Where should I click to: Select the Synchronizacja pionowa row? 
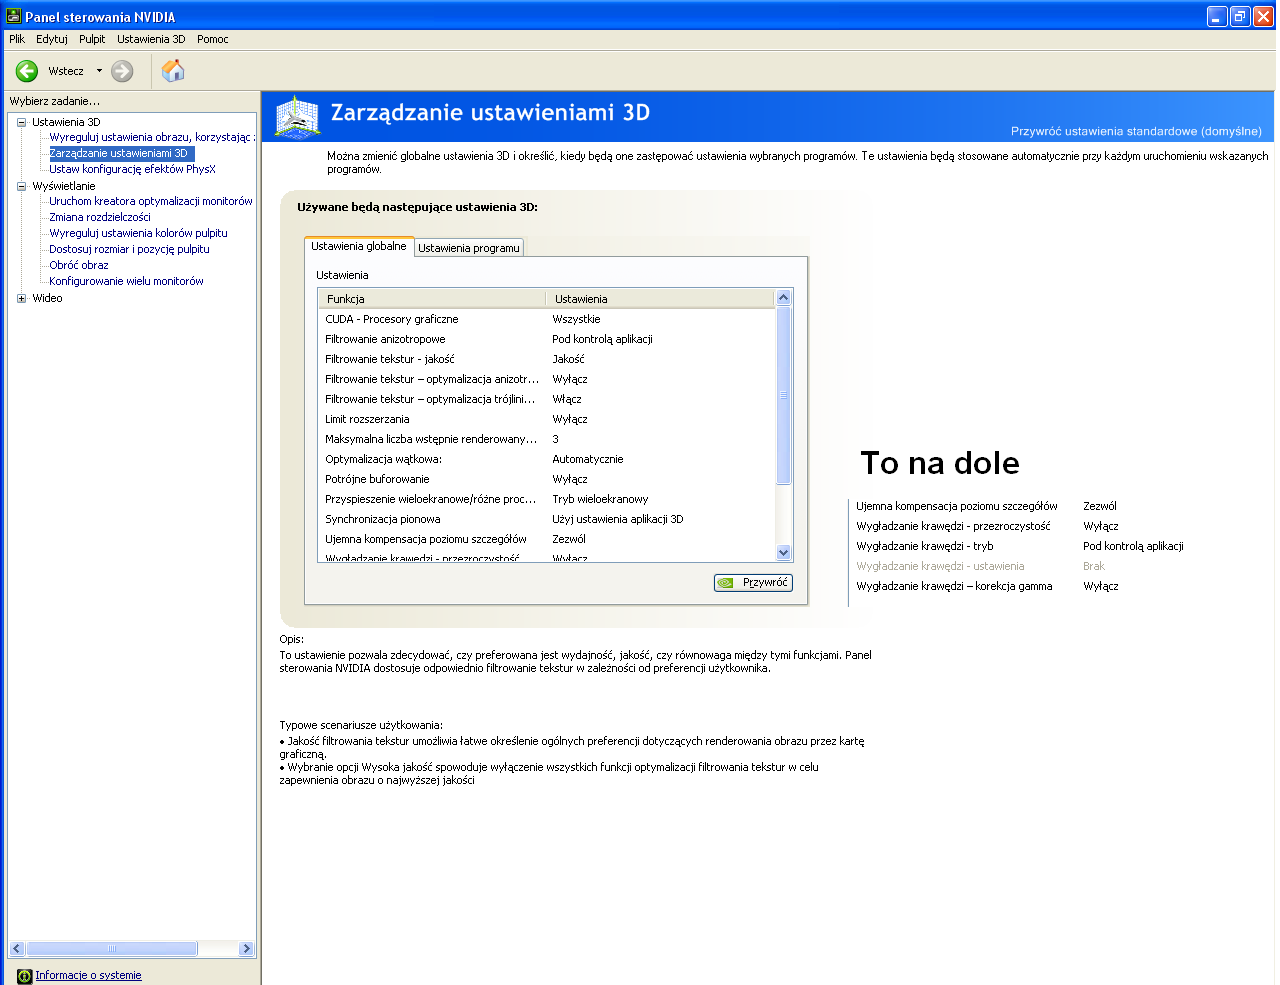pos(546,519)
